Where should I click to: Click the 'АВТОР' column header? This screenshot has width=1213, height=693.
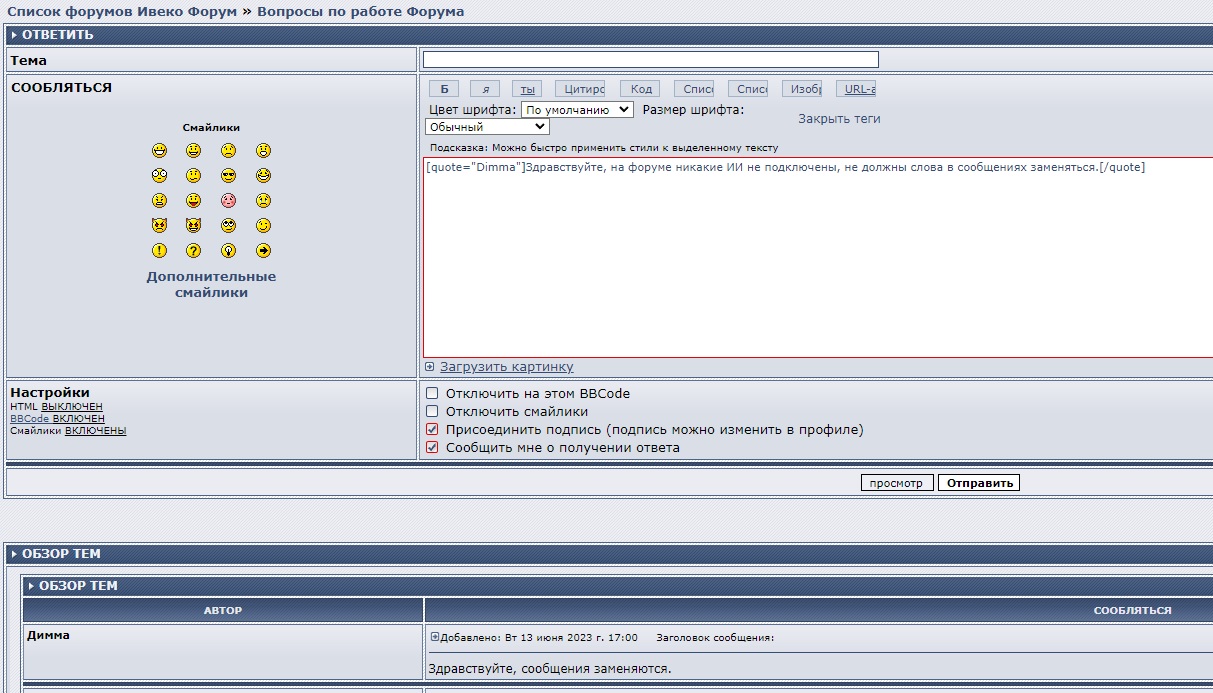223,610
